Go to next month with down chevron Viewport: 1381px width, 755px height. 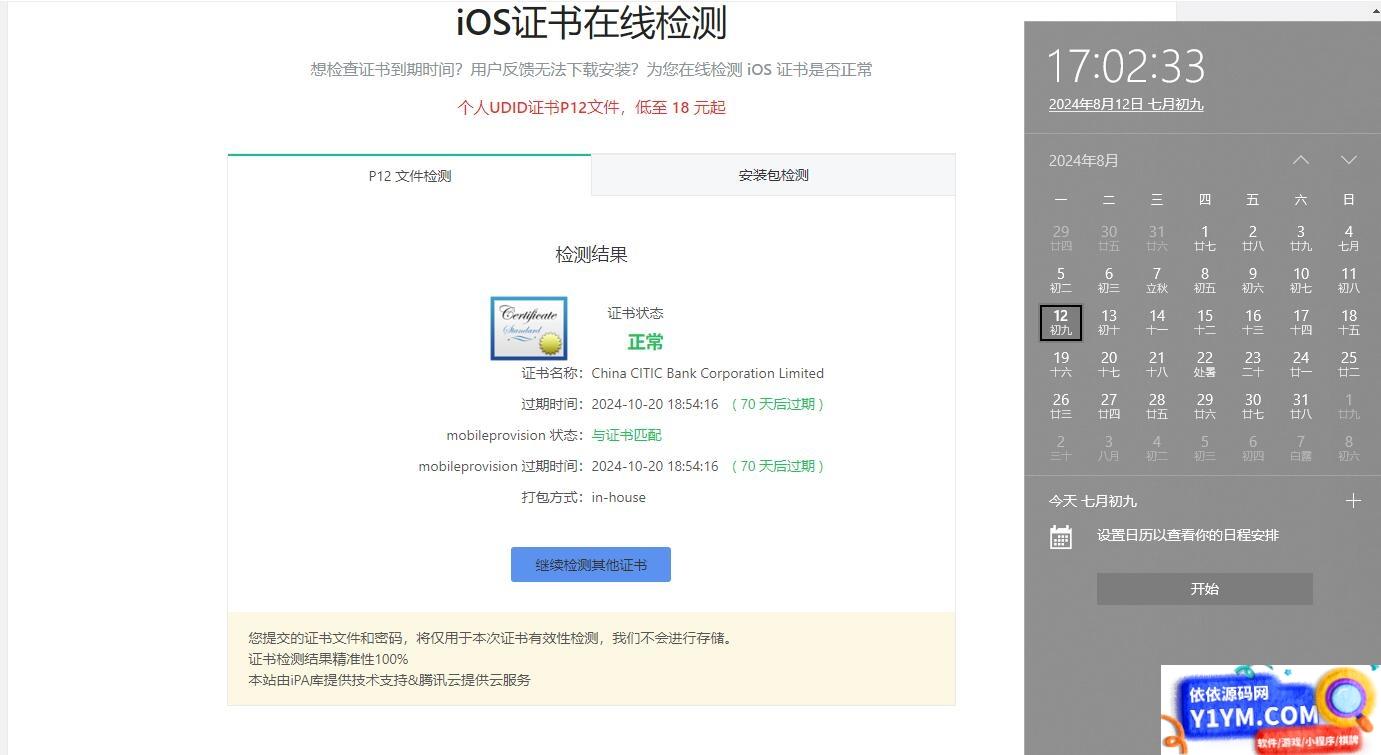pos(1348,160)
